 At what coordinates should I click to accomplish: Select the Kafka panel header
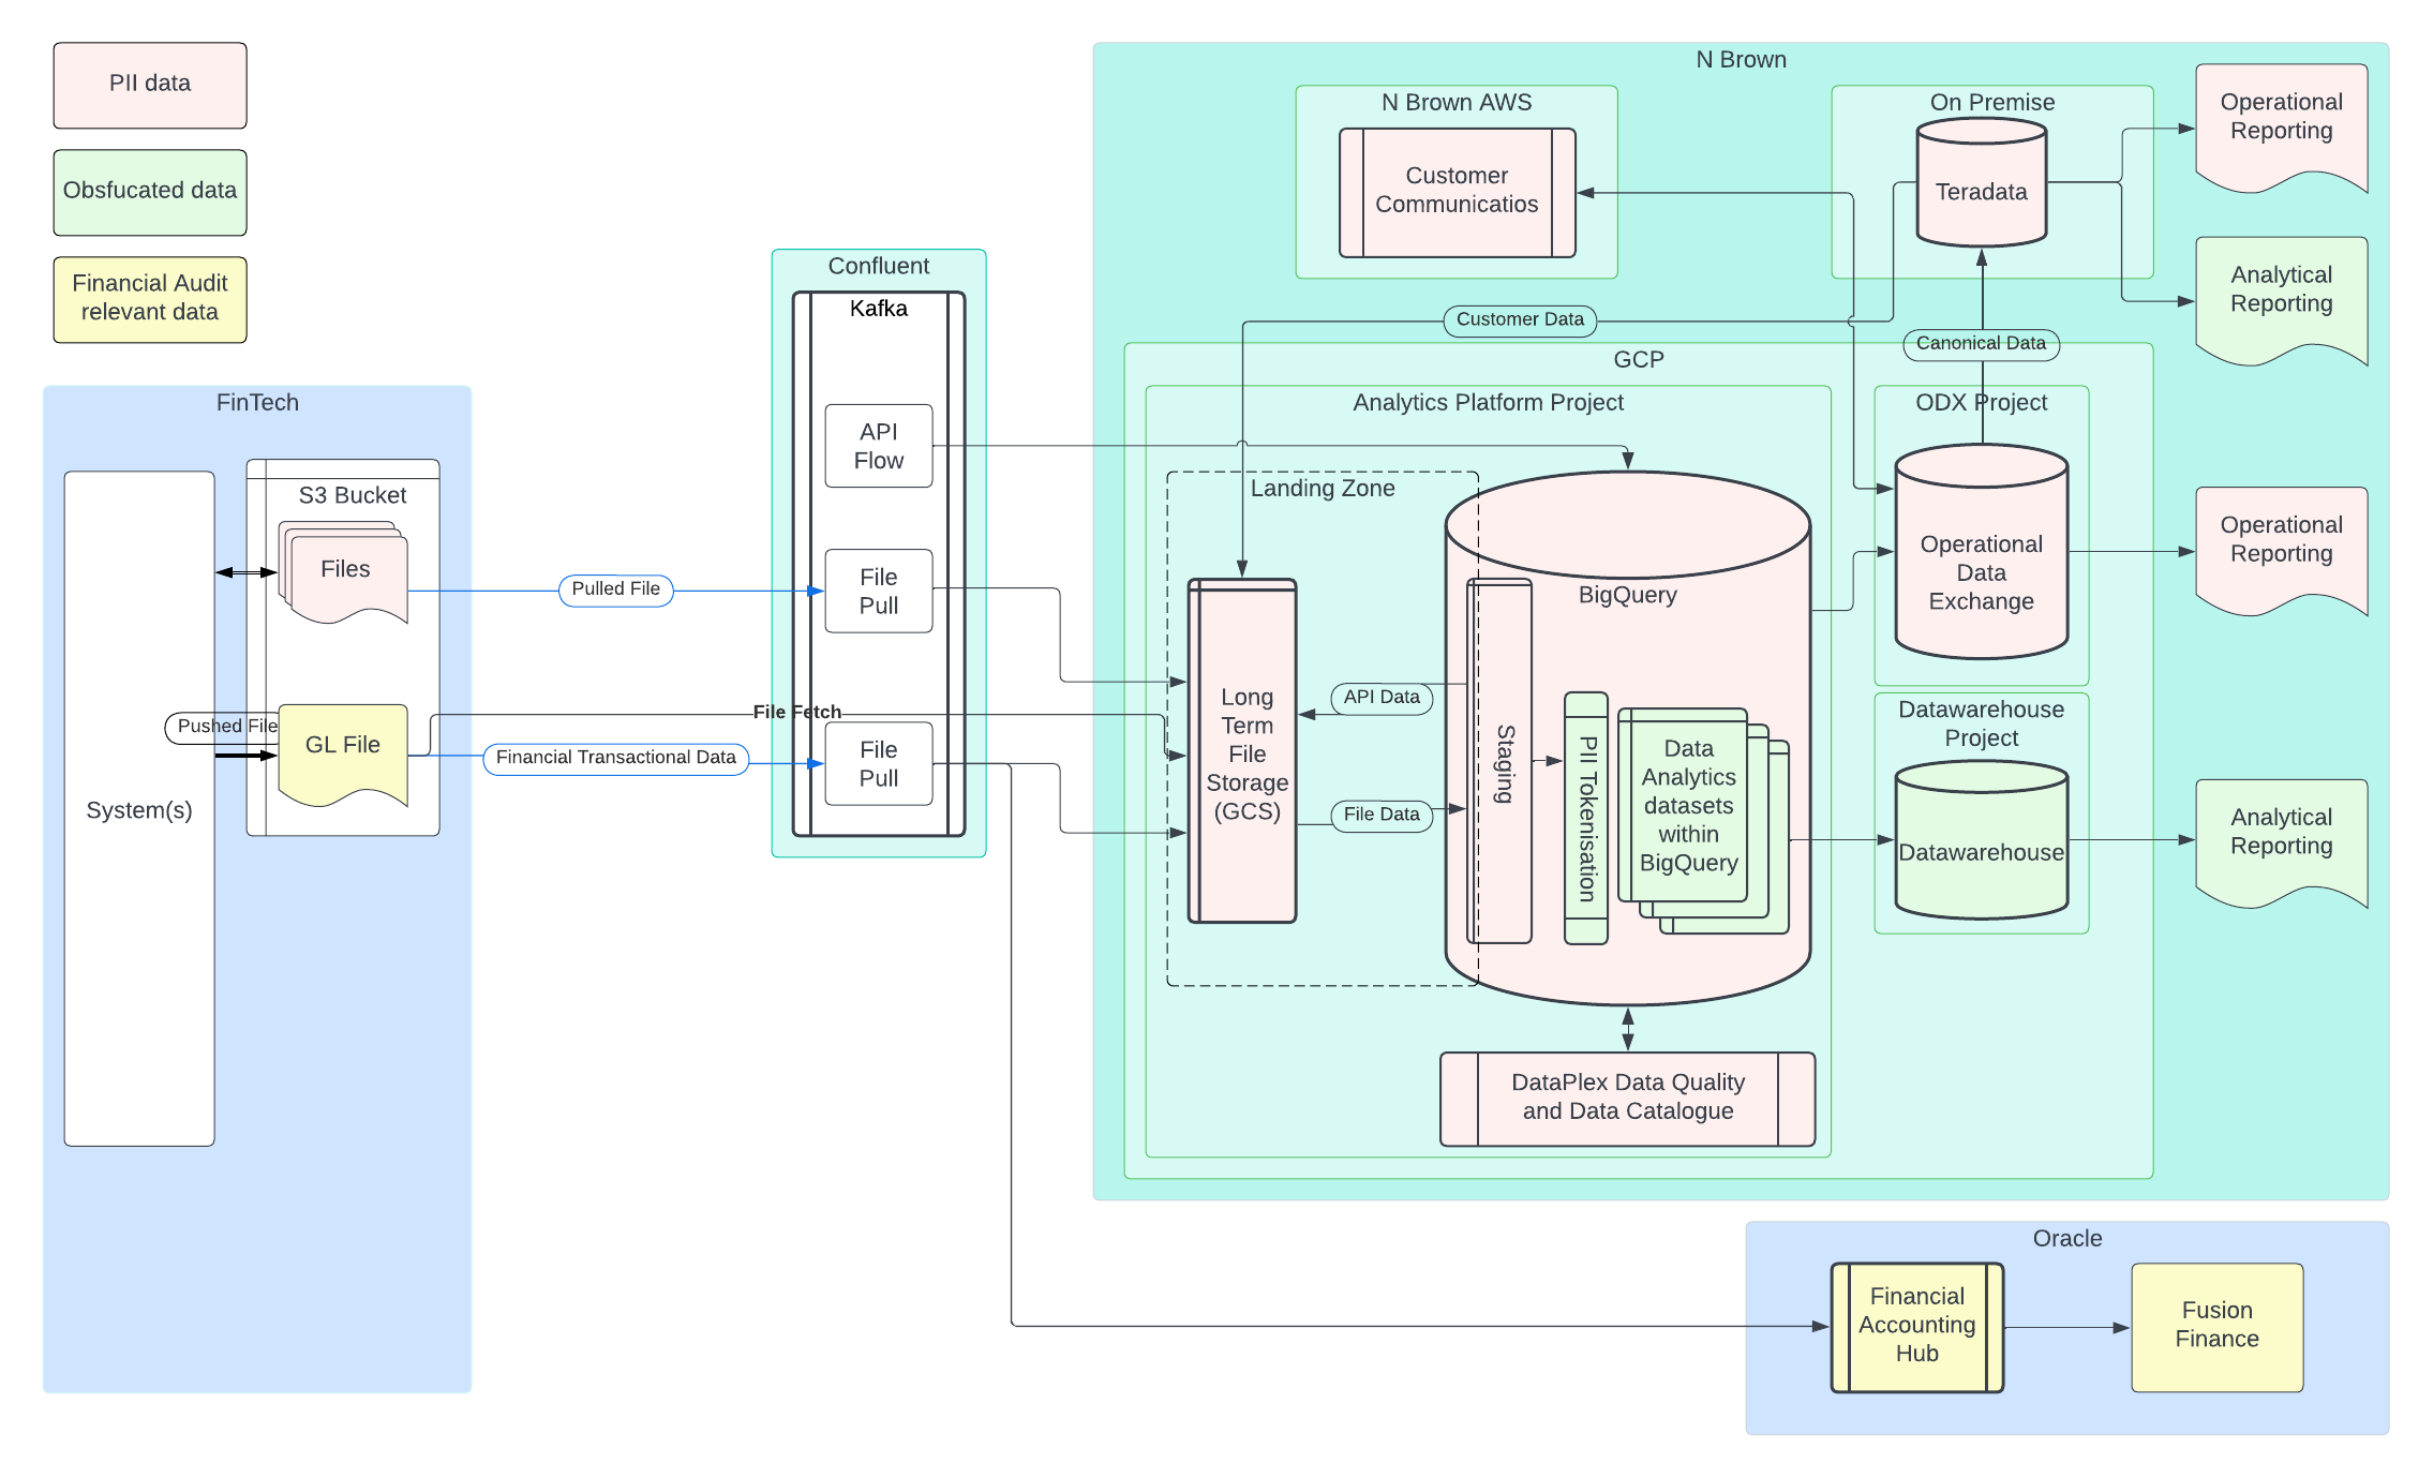pos(877,308)
